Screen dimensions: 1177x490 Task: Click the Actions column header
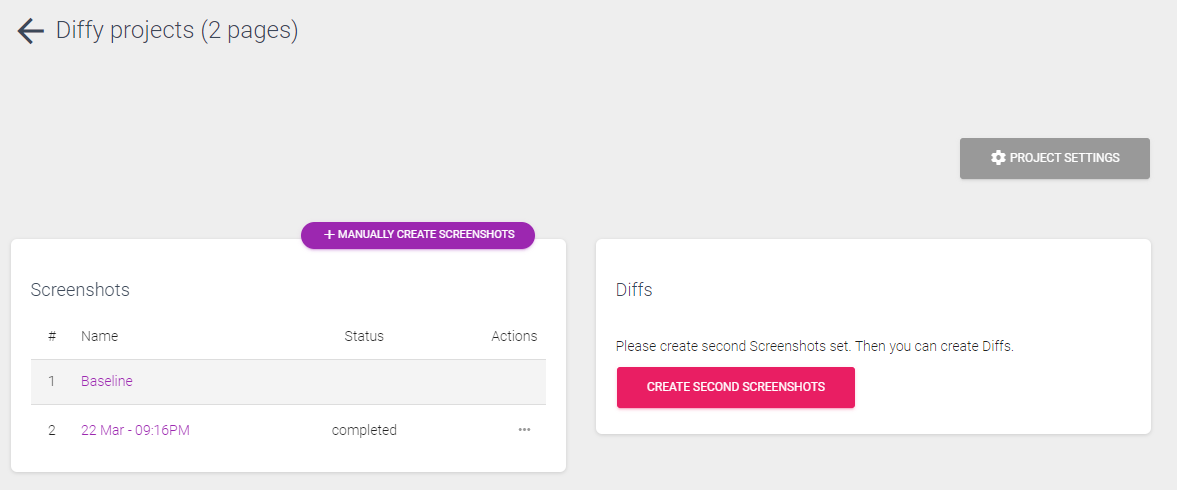(514, 336)
